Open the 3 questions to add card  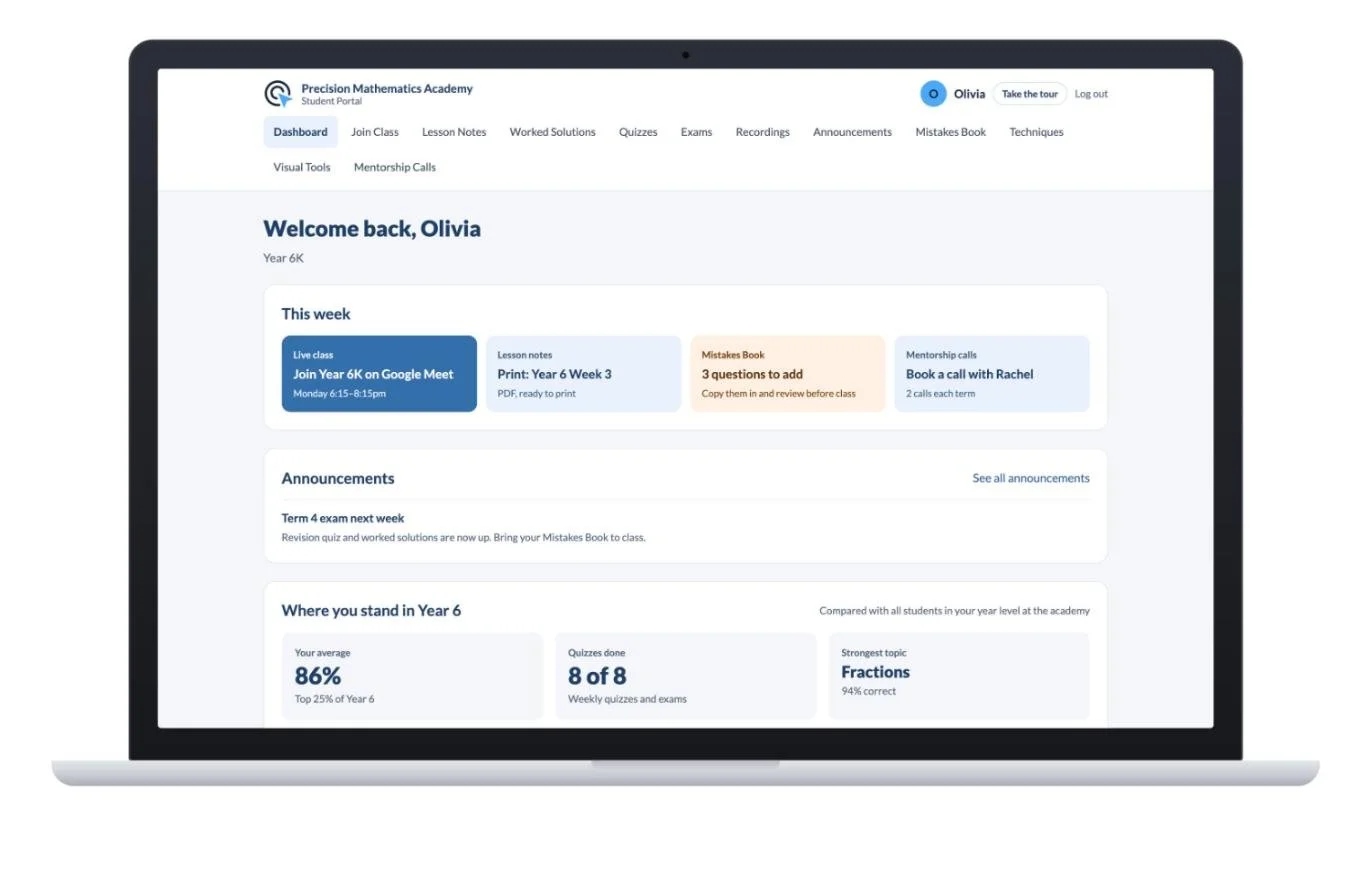(x=788, y=374)
